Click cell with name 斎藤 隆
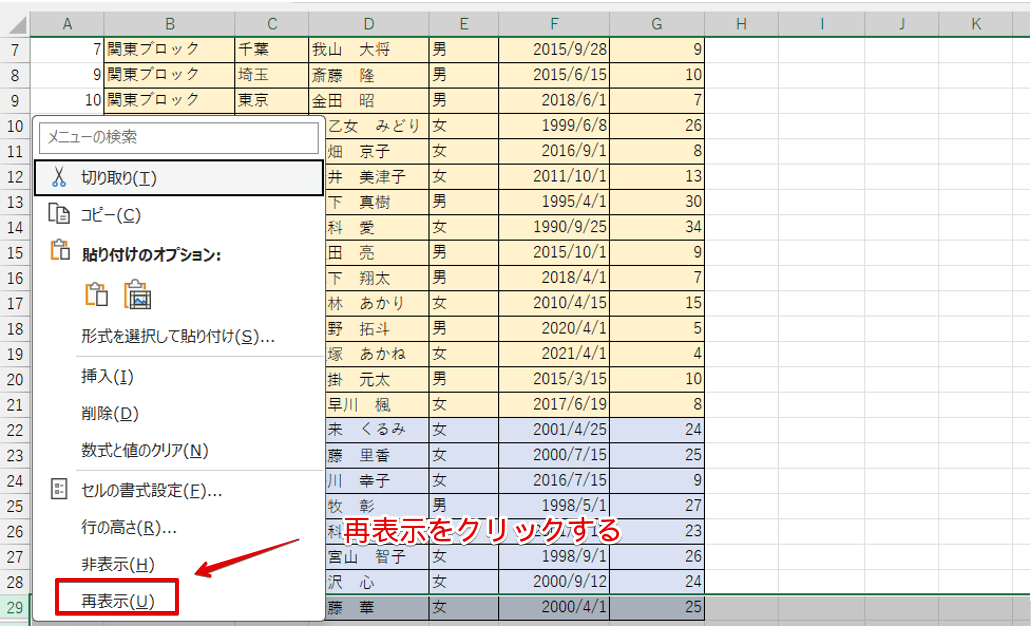1032x631 pixels. [369, 75]
